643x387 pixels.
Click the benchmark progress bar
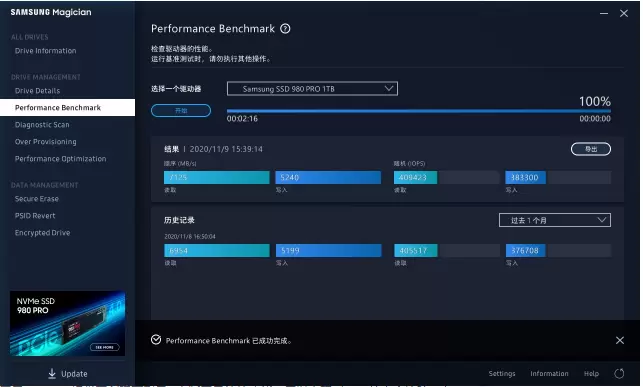419,111
